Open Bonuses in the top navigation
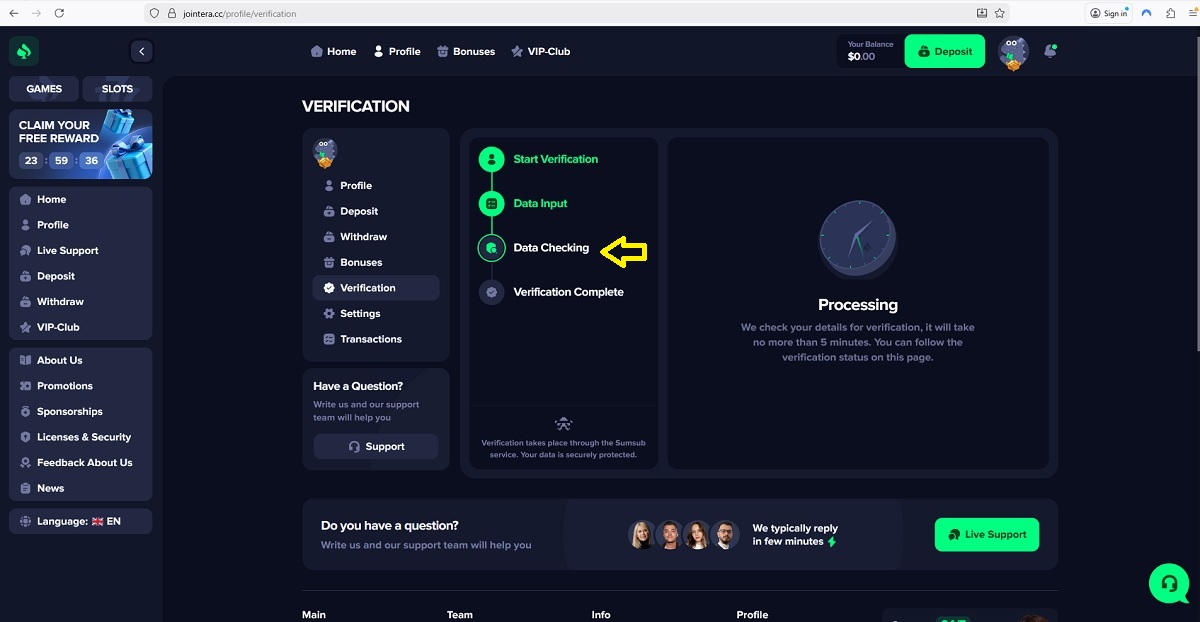The width and height of the screenshot is (1200, 622). tap(466, 51)
